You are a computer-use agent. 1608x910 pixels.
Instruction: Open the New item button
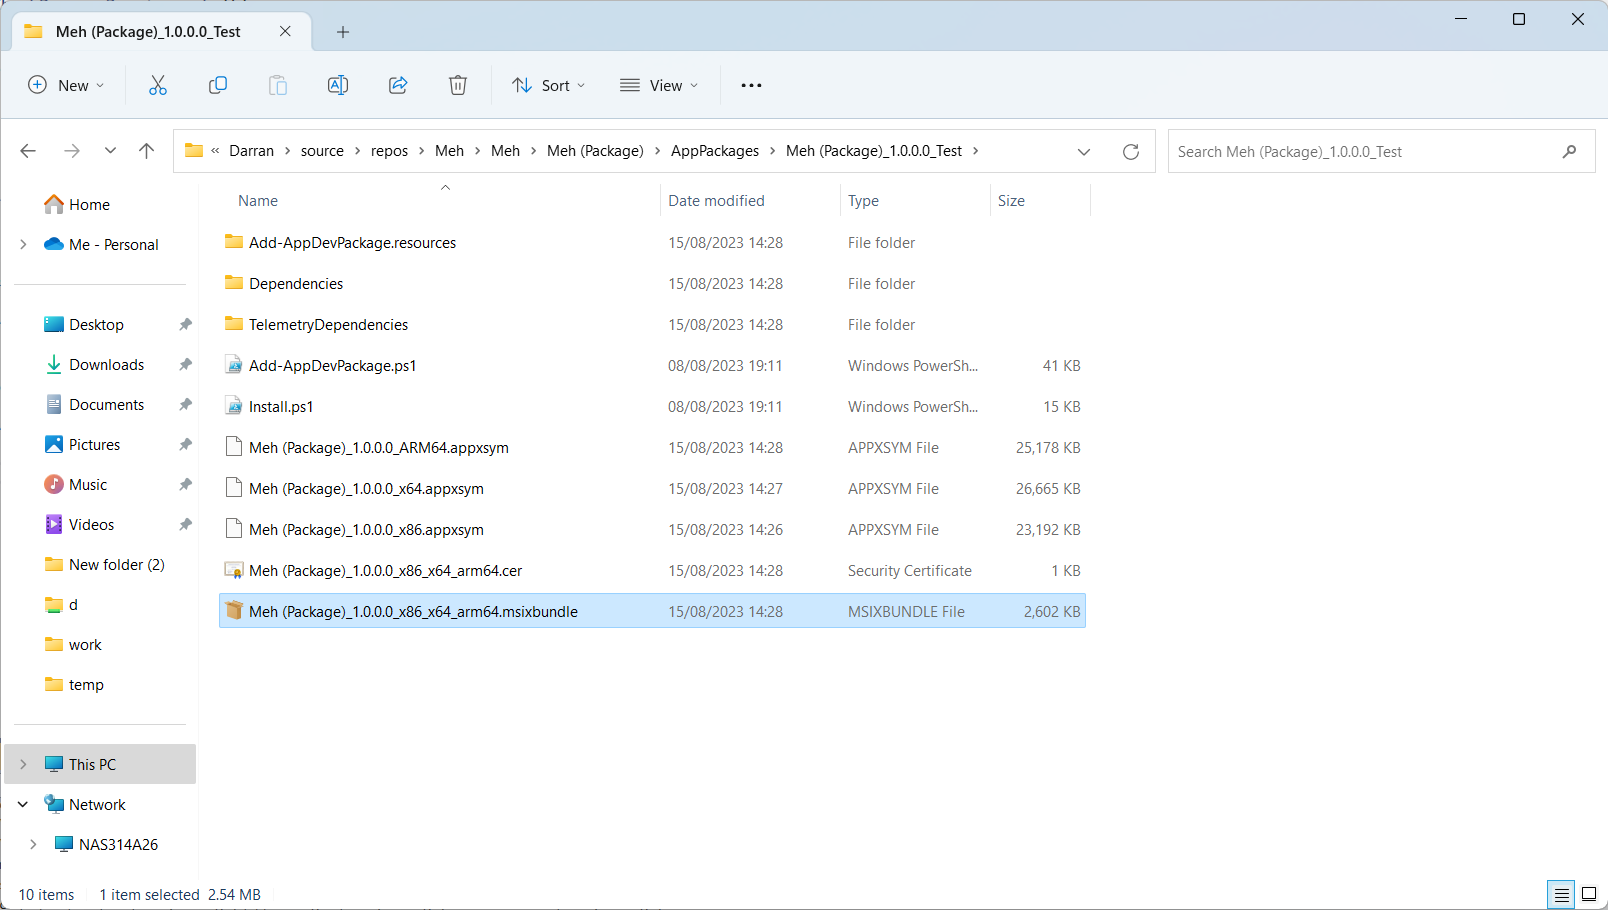66,85
